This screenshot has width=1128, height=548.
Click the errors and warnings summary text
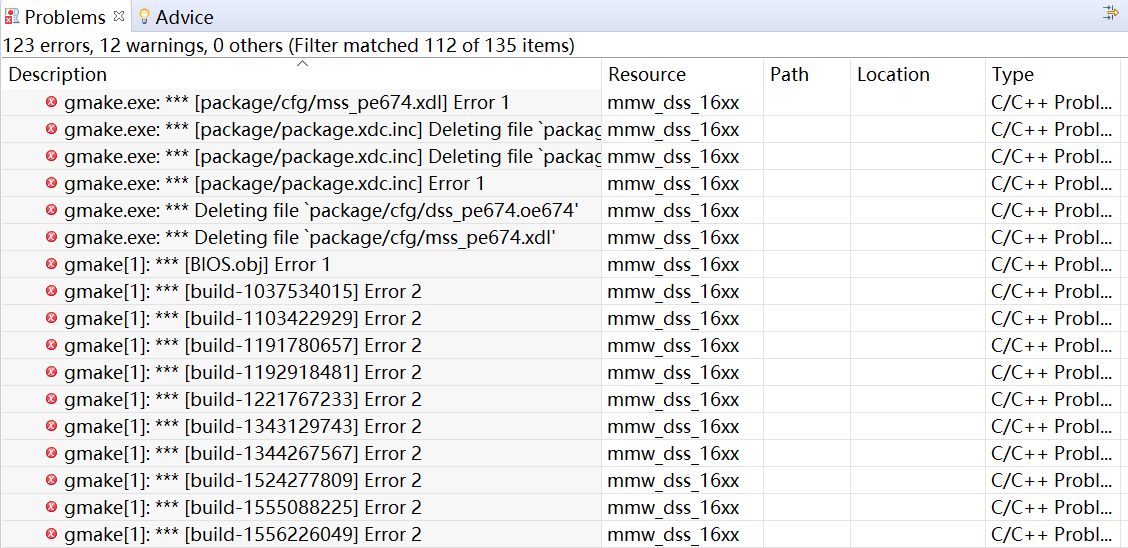pyautogui.click(x=289, y=46)
